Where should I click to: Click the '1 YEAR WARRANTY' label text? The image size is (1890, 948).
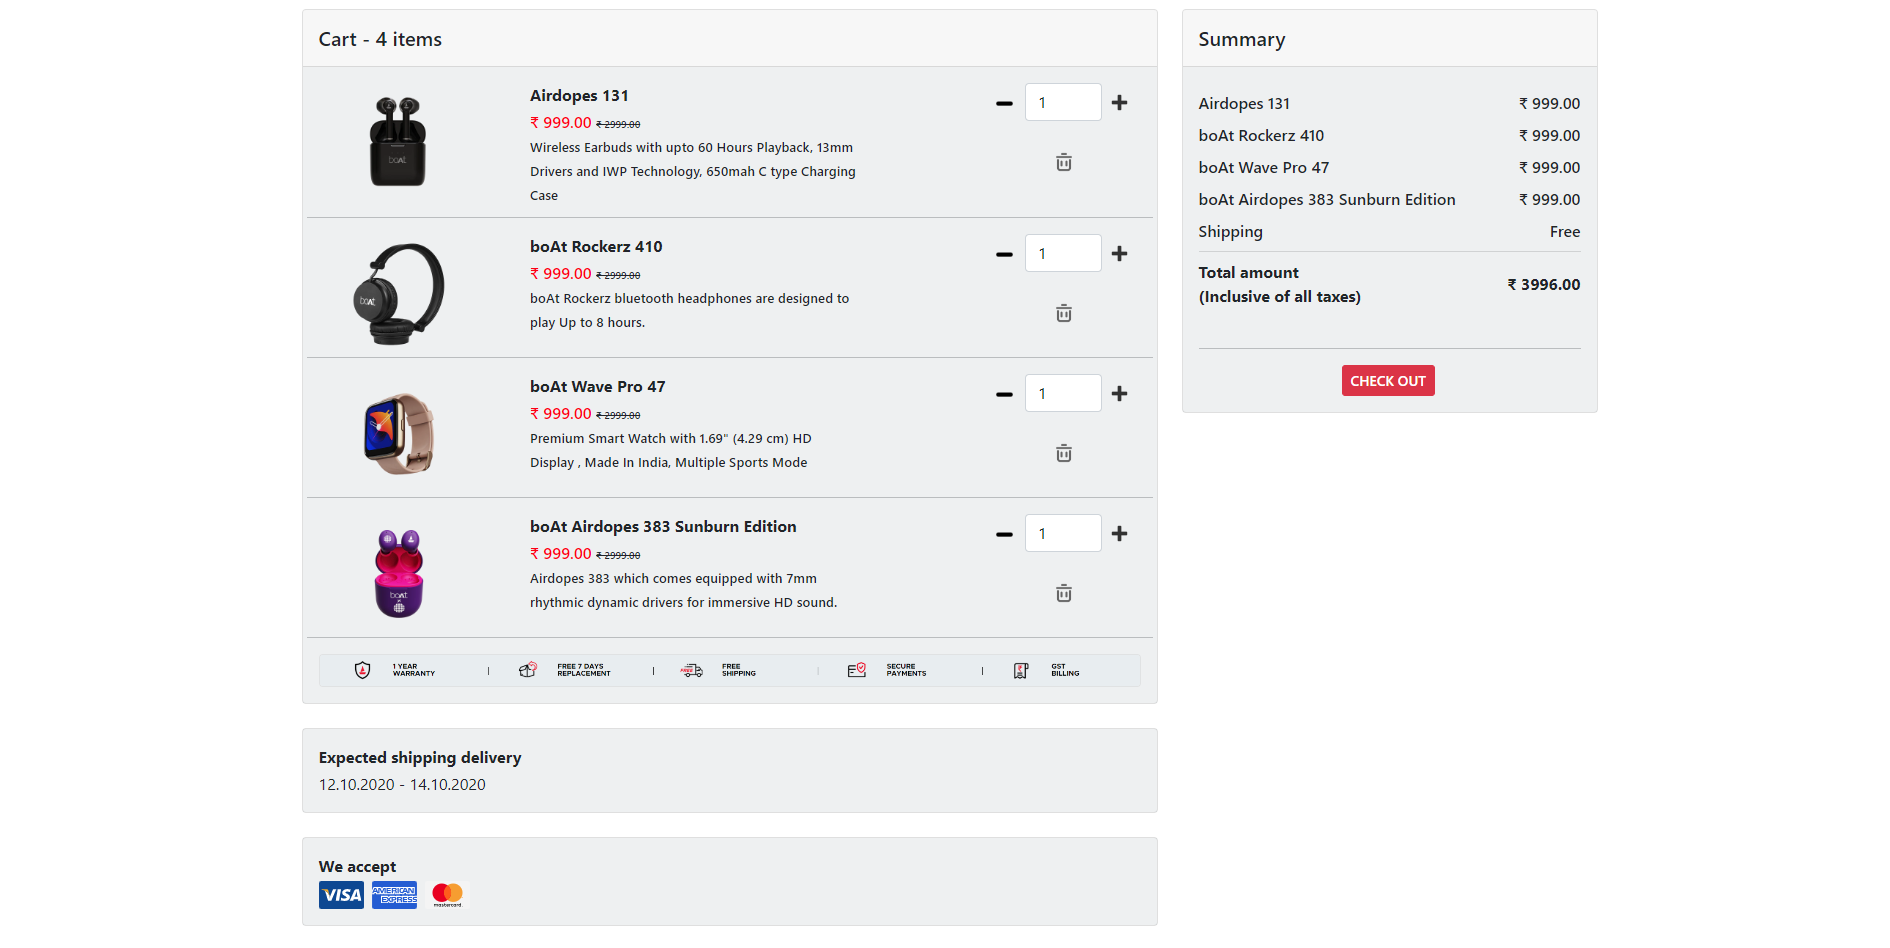[x=414, y=670]
